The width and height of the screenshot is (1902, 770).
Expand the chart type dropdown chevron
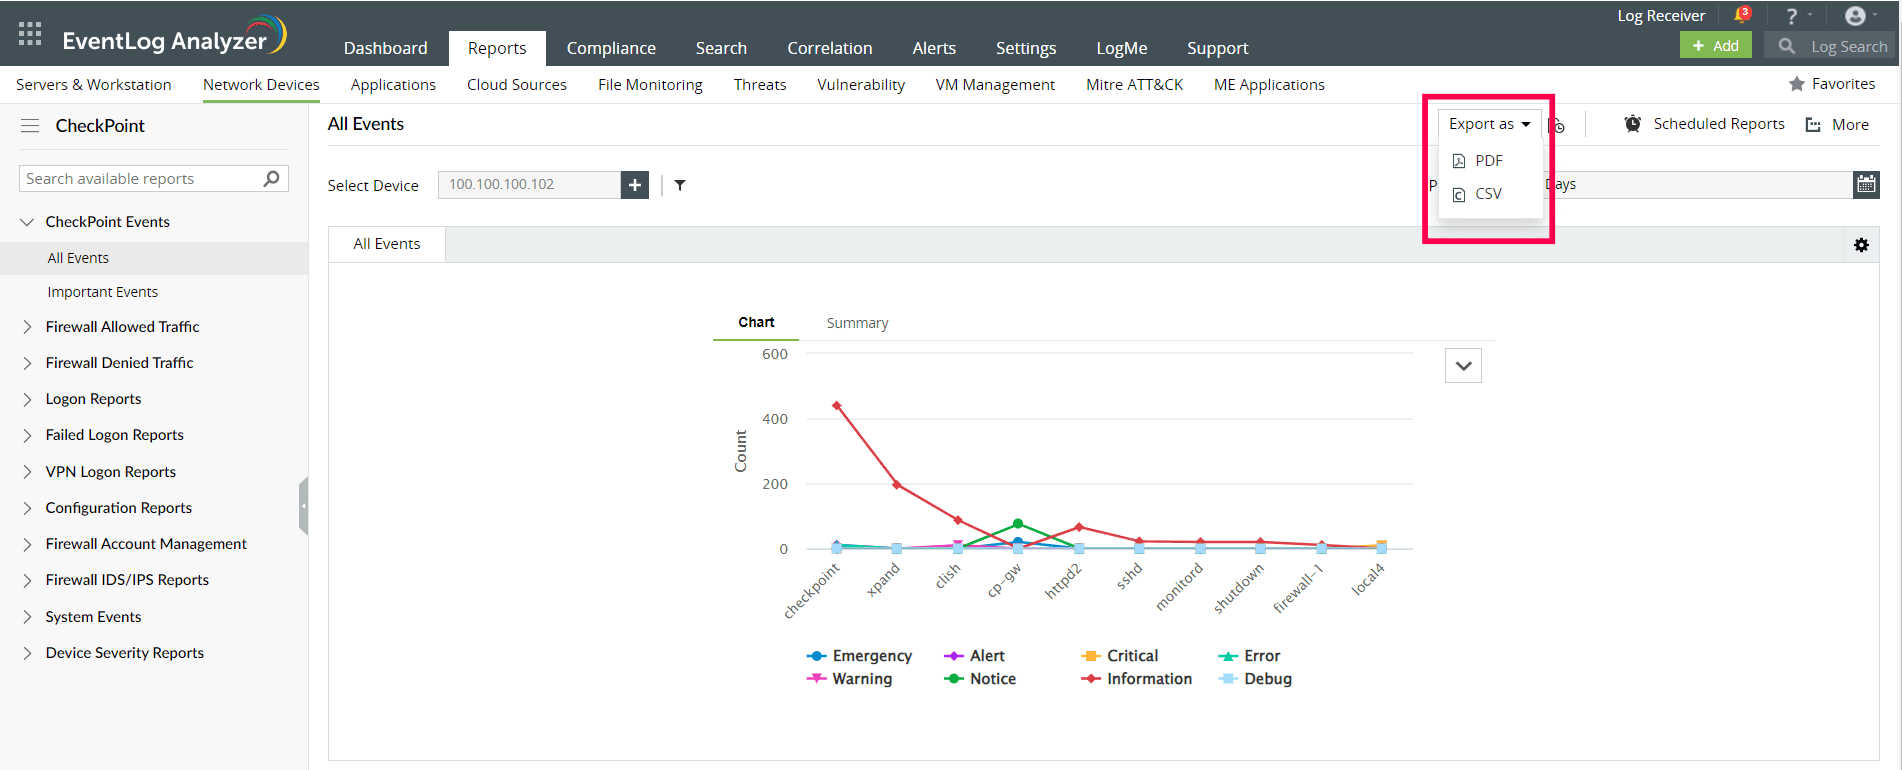point(1463,366)
